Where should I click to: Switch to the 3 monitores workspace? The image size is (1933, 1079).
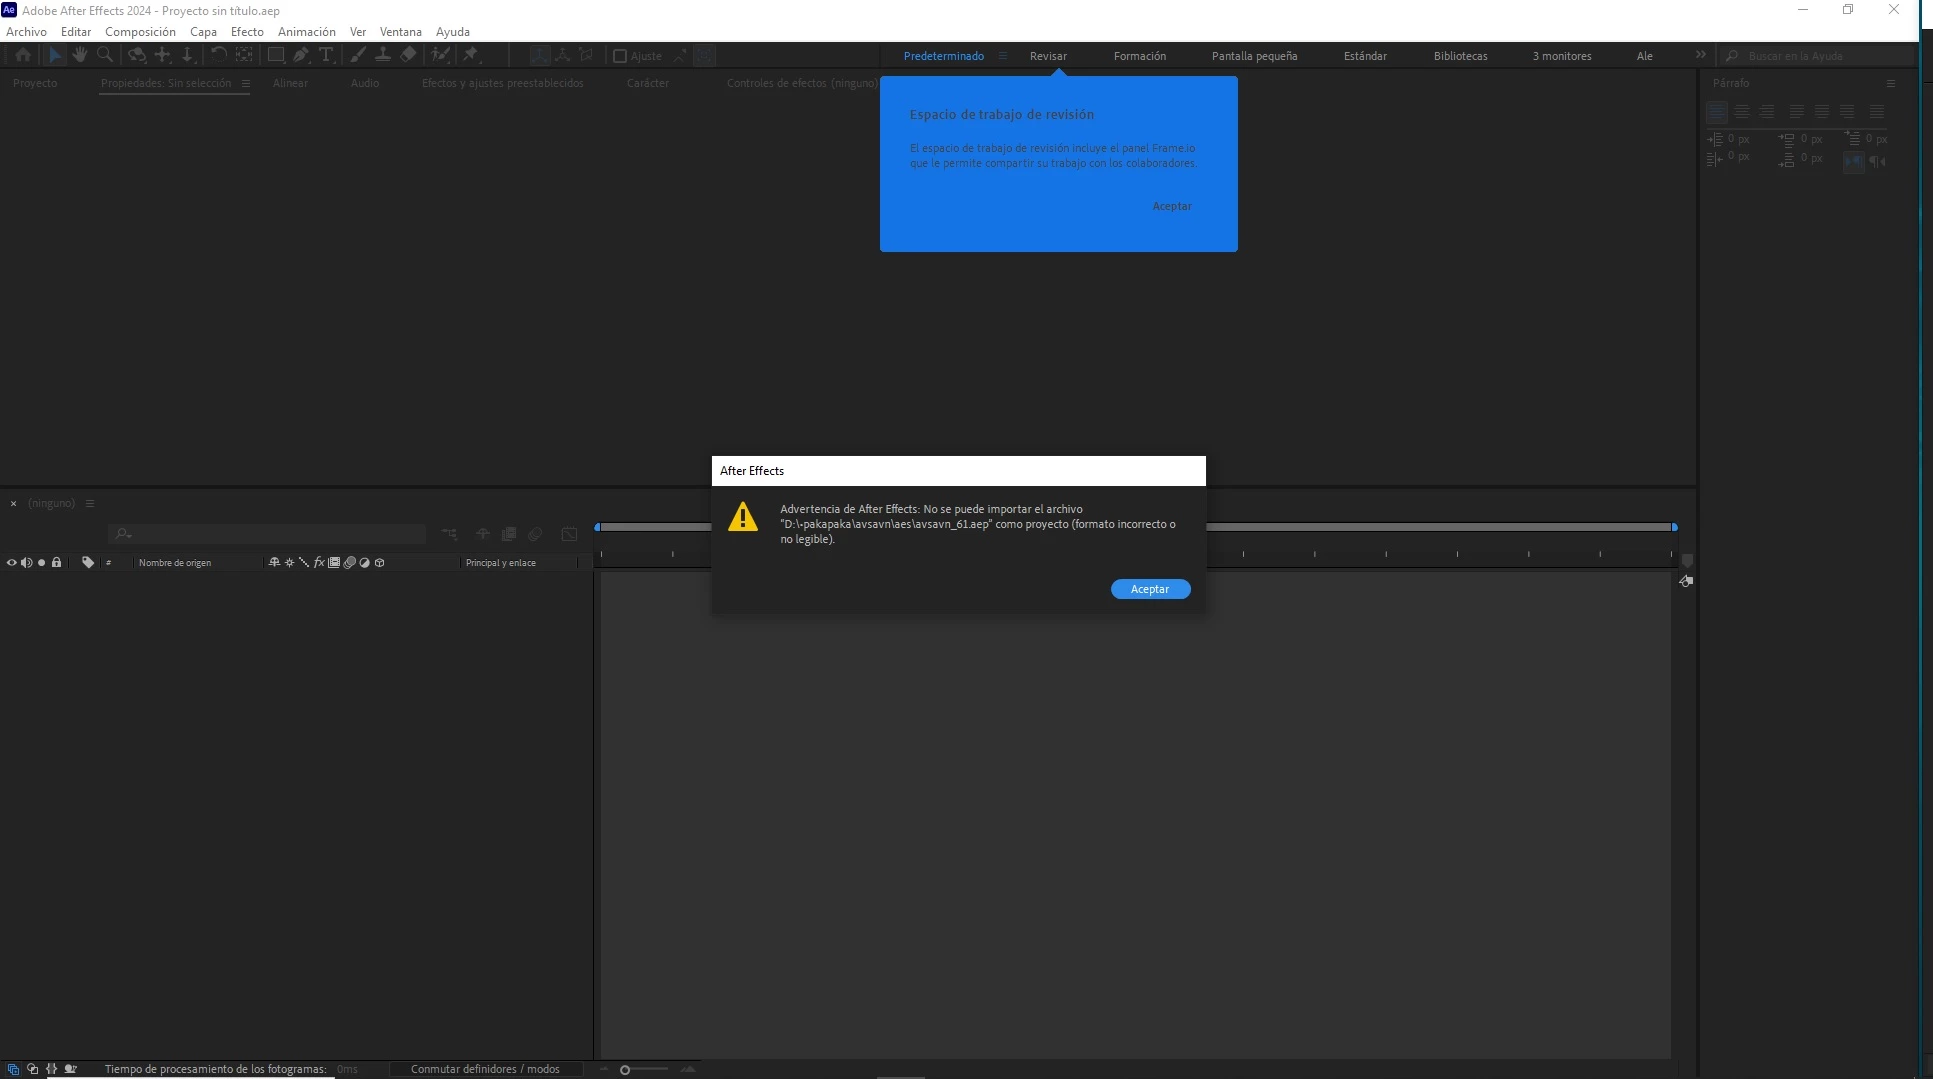[x=1561, y=56]
